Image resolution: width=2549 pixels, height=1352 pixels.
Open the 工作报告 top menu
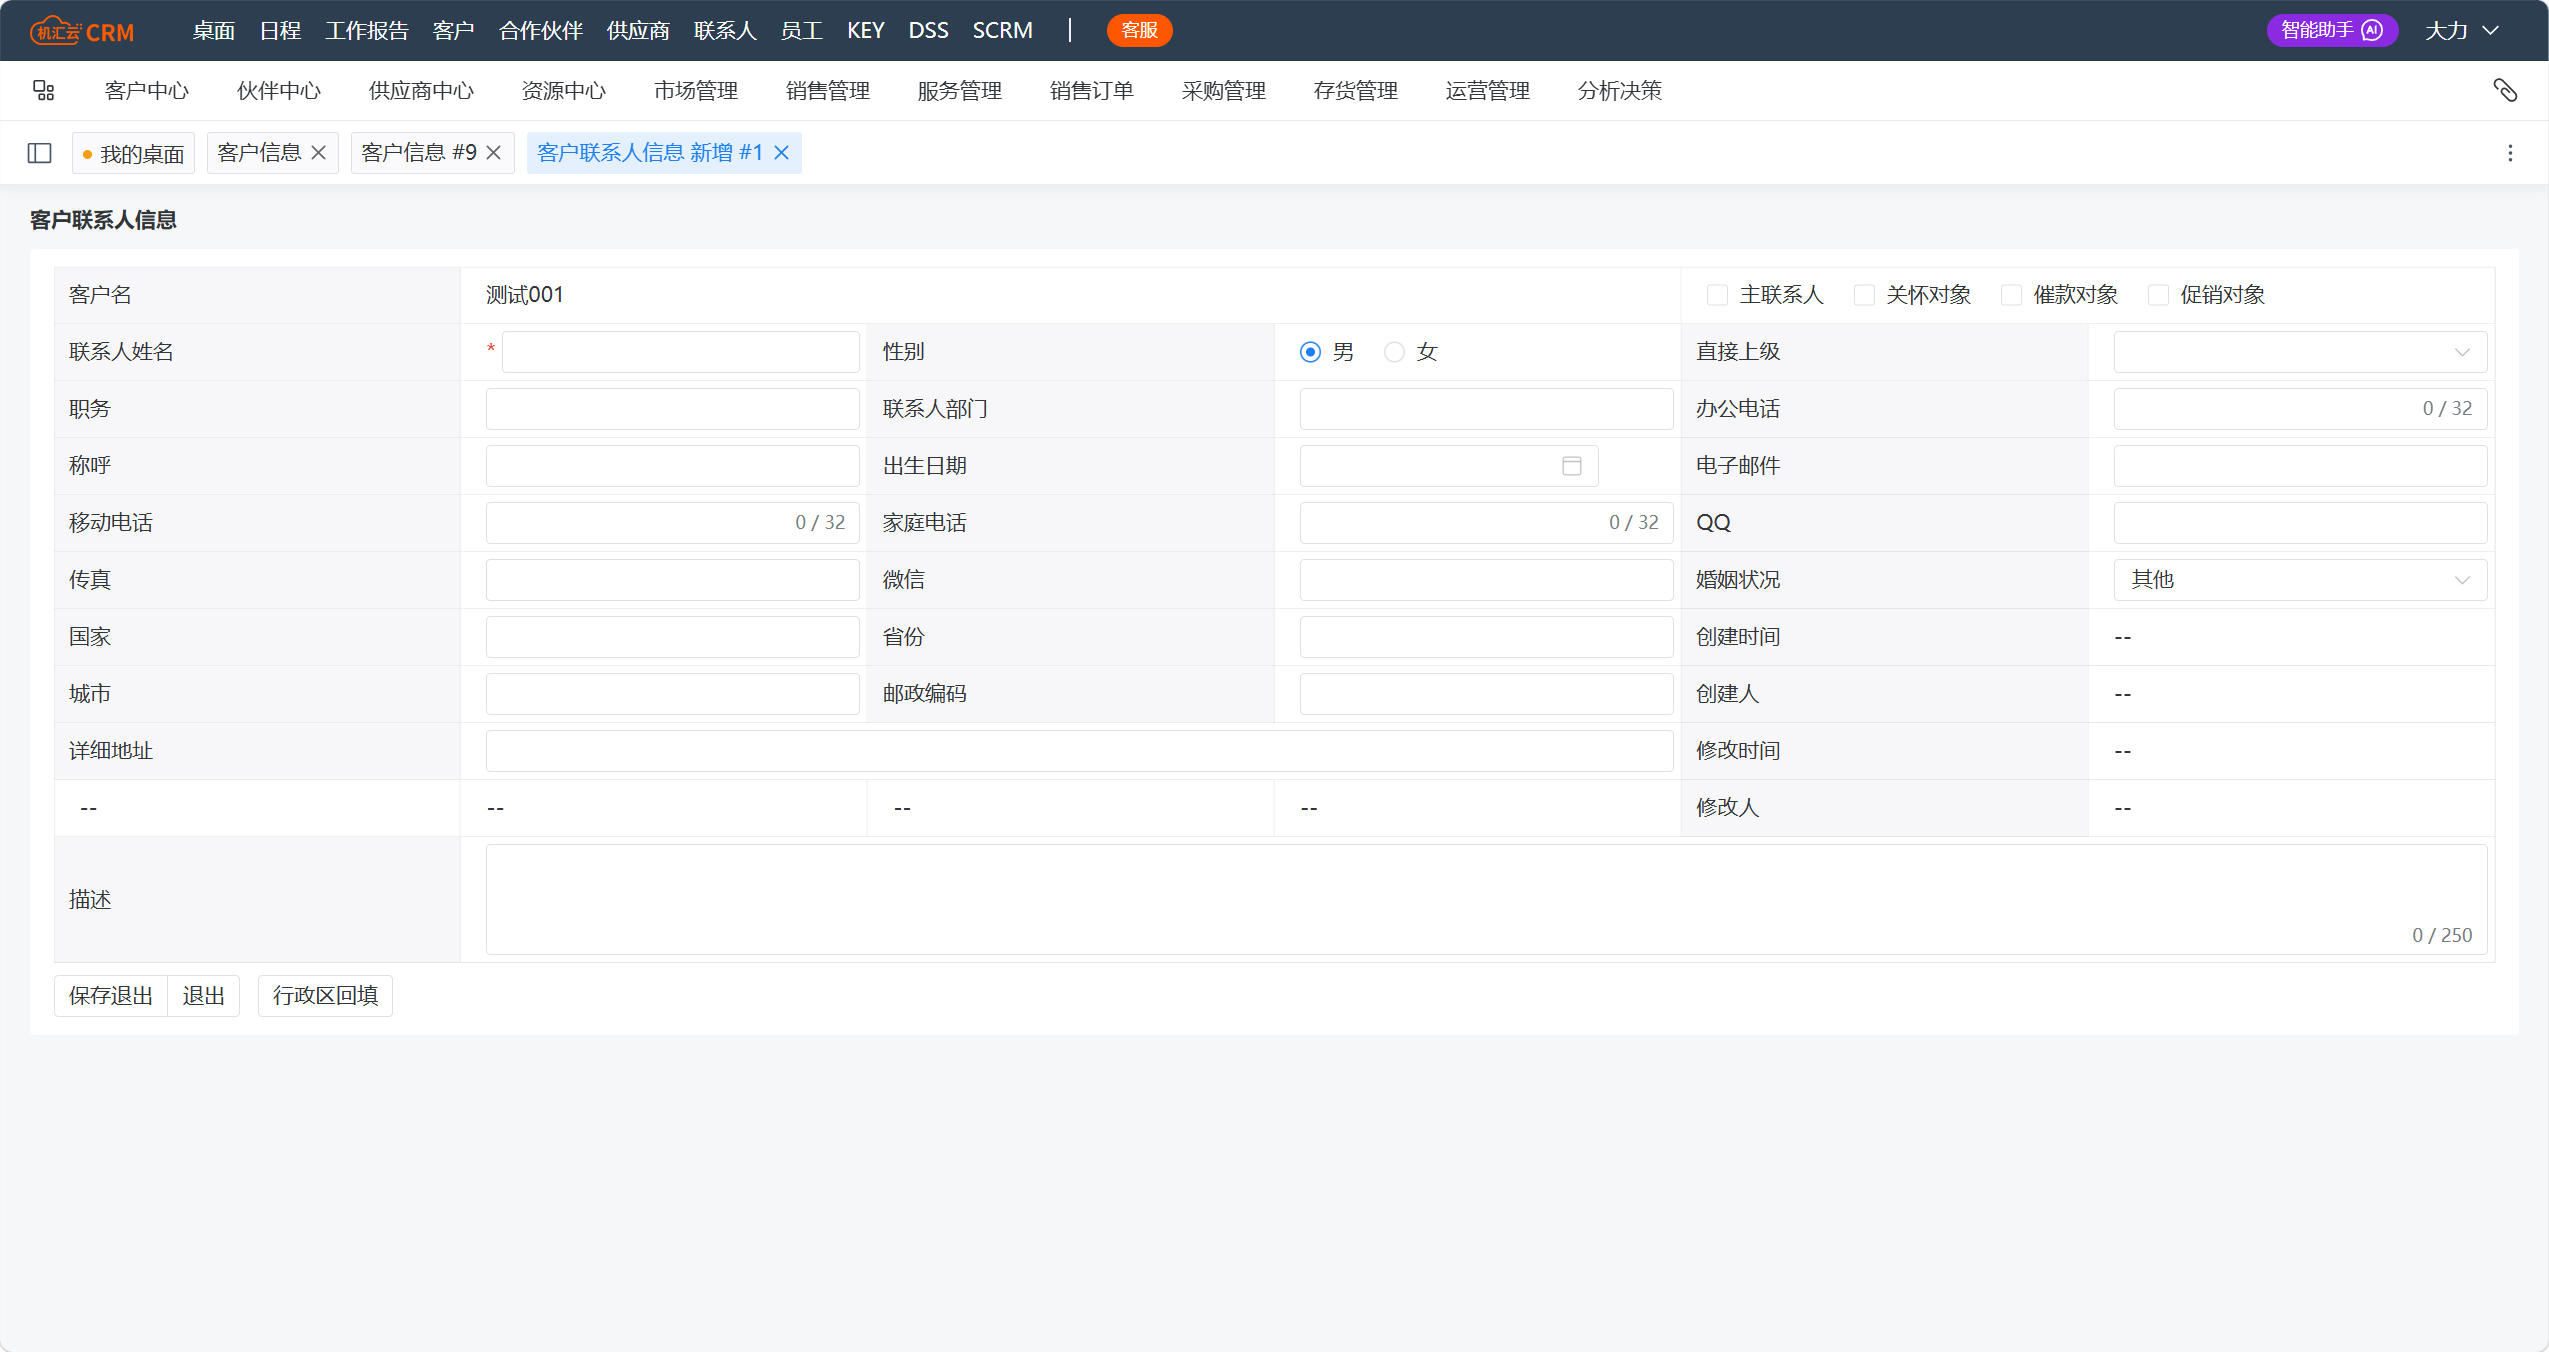point(367,31)
